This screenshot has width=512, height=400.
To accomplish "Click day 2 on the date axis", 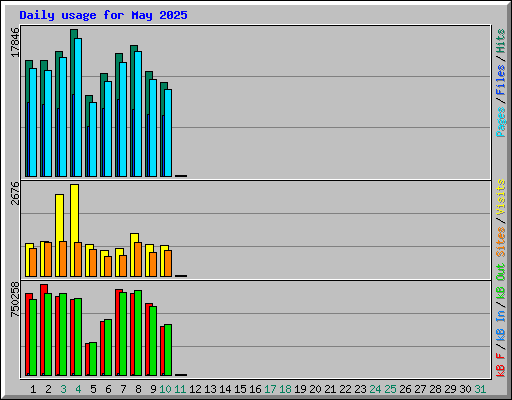I will 48,389.
